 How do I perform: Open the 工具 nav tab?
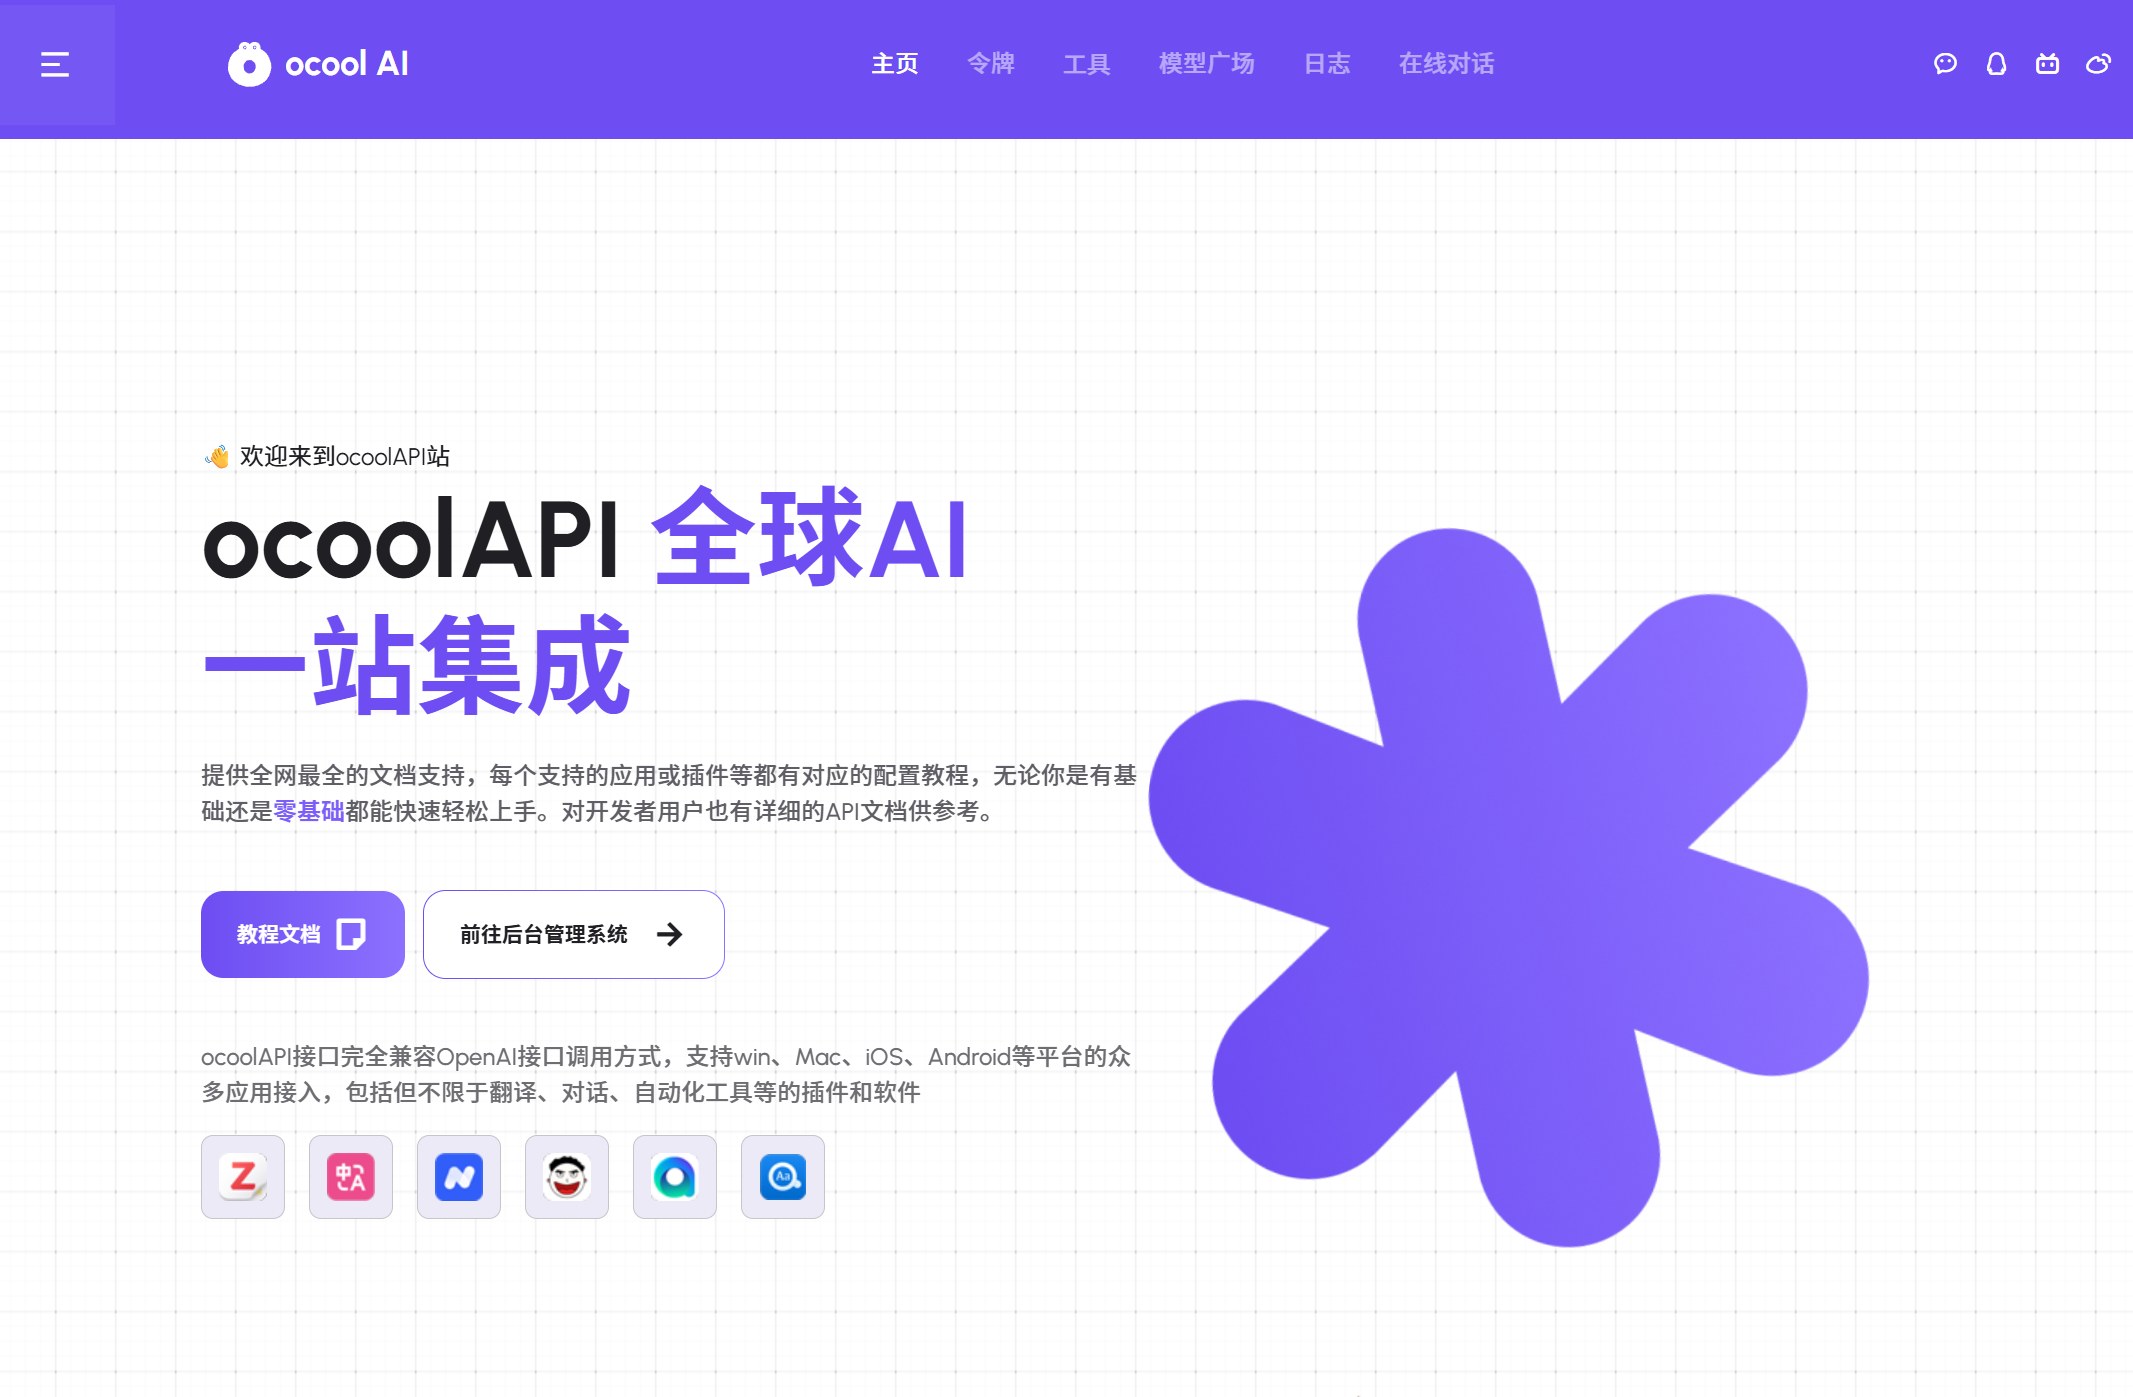coord(1087,64)
